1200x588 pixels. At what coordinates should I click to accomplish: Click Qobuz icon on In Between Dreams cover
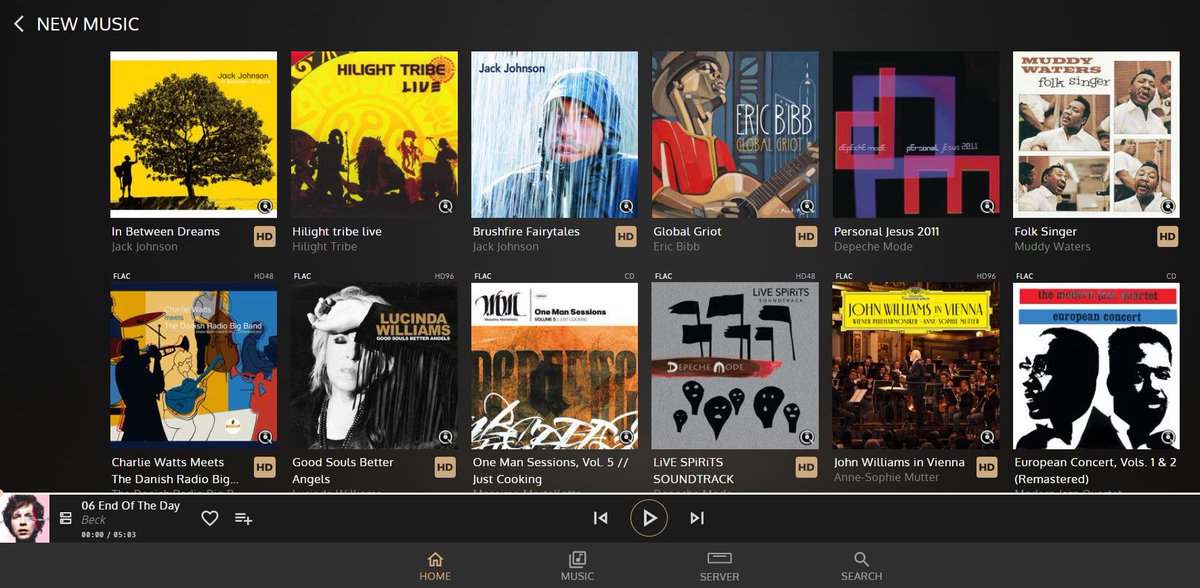coord(265,206)
